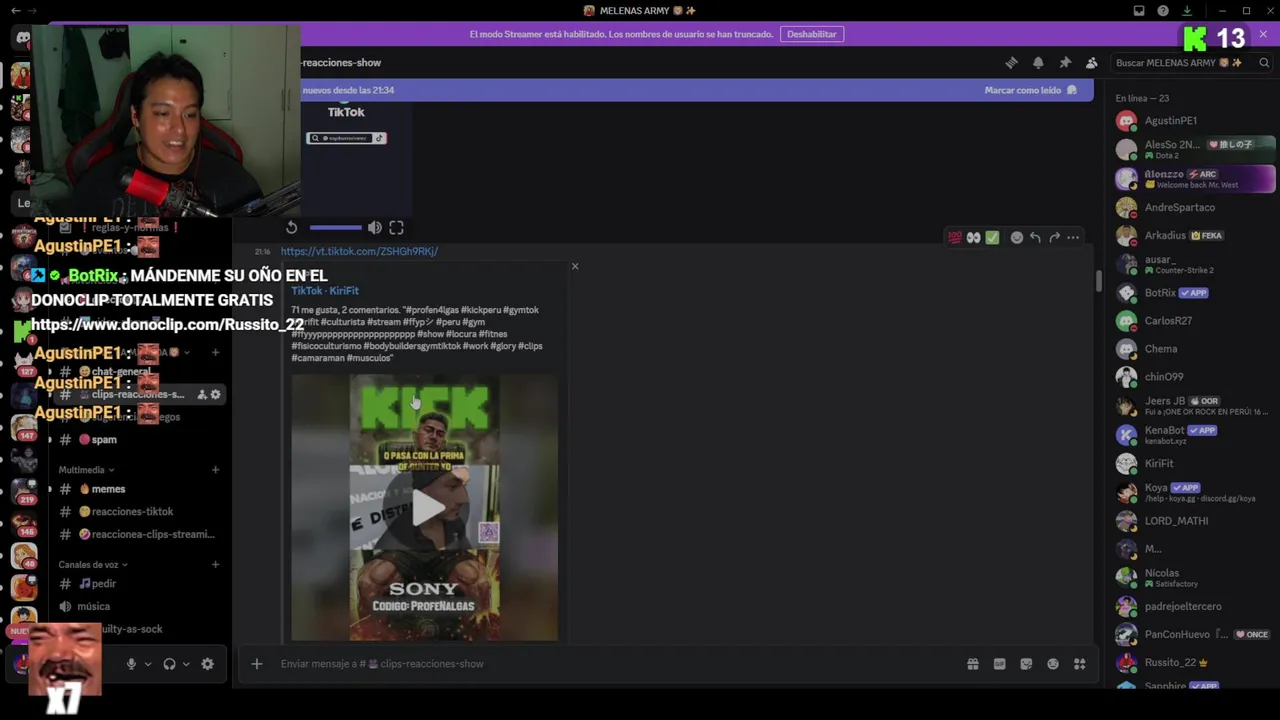Edit clips-reacciones channel gear icon
The height and width of the screenshot is (720, 1280).
tap(215, 395)
